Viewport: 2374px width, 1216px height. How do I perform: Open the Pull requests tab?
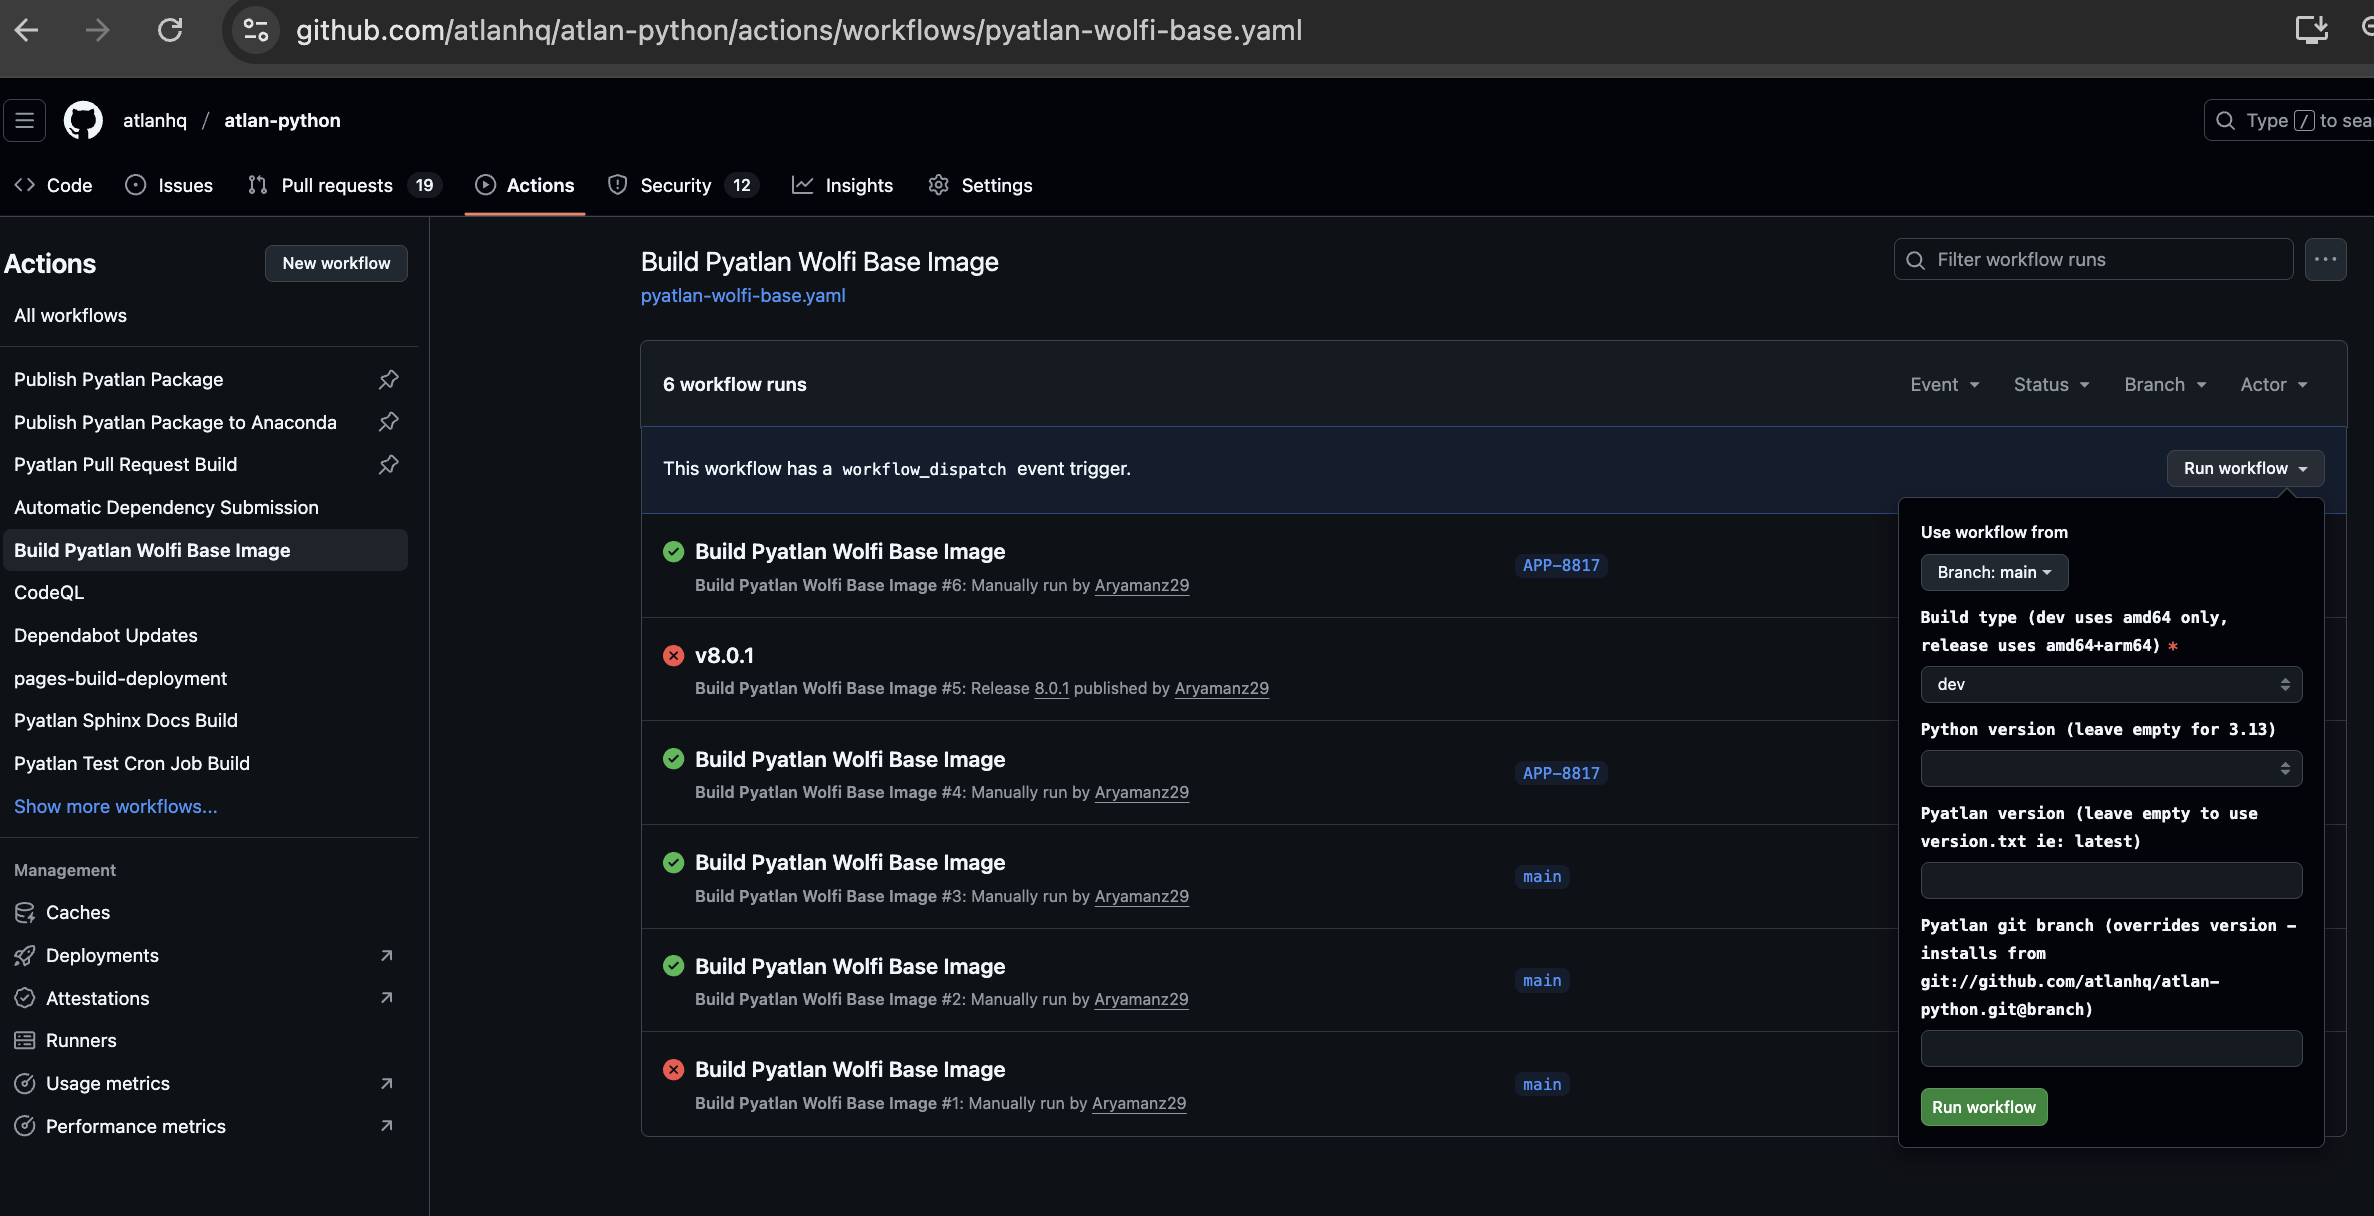coord(344,185)
